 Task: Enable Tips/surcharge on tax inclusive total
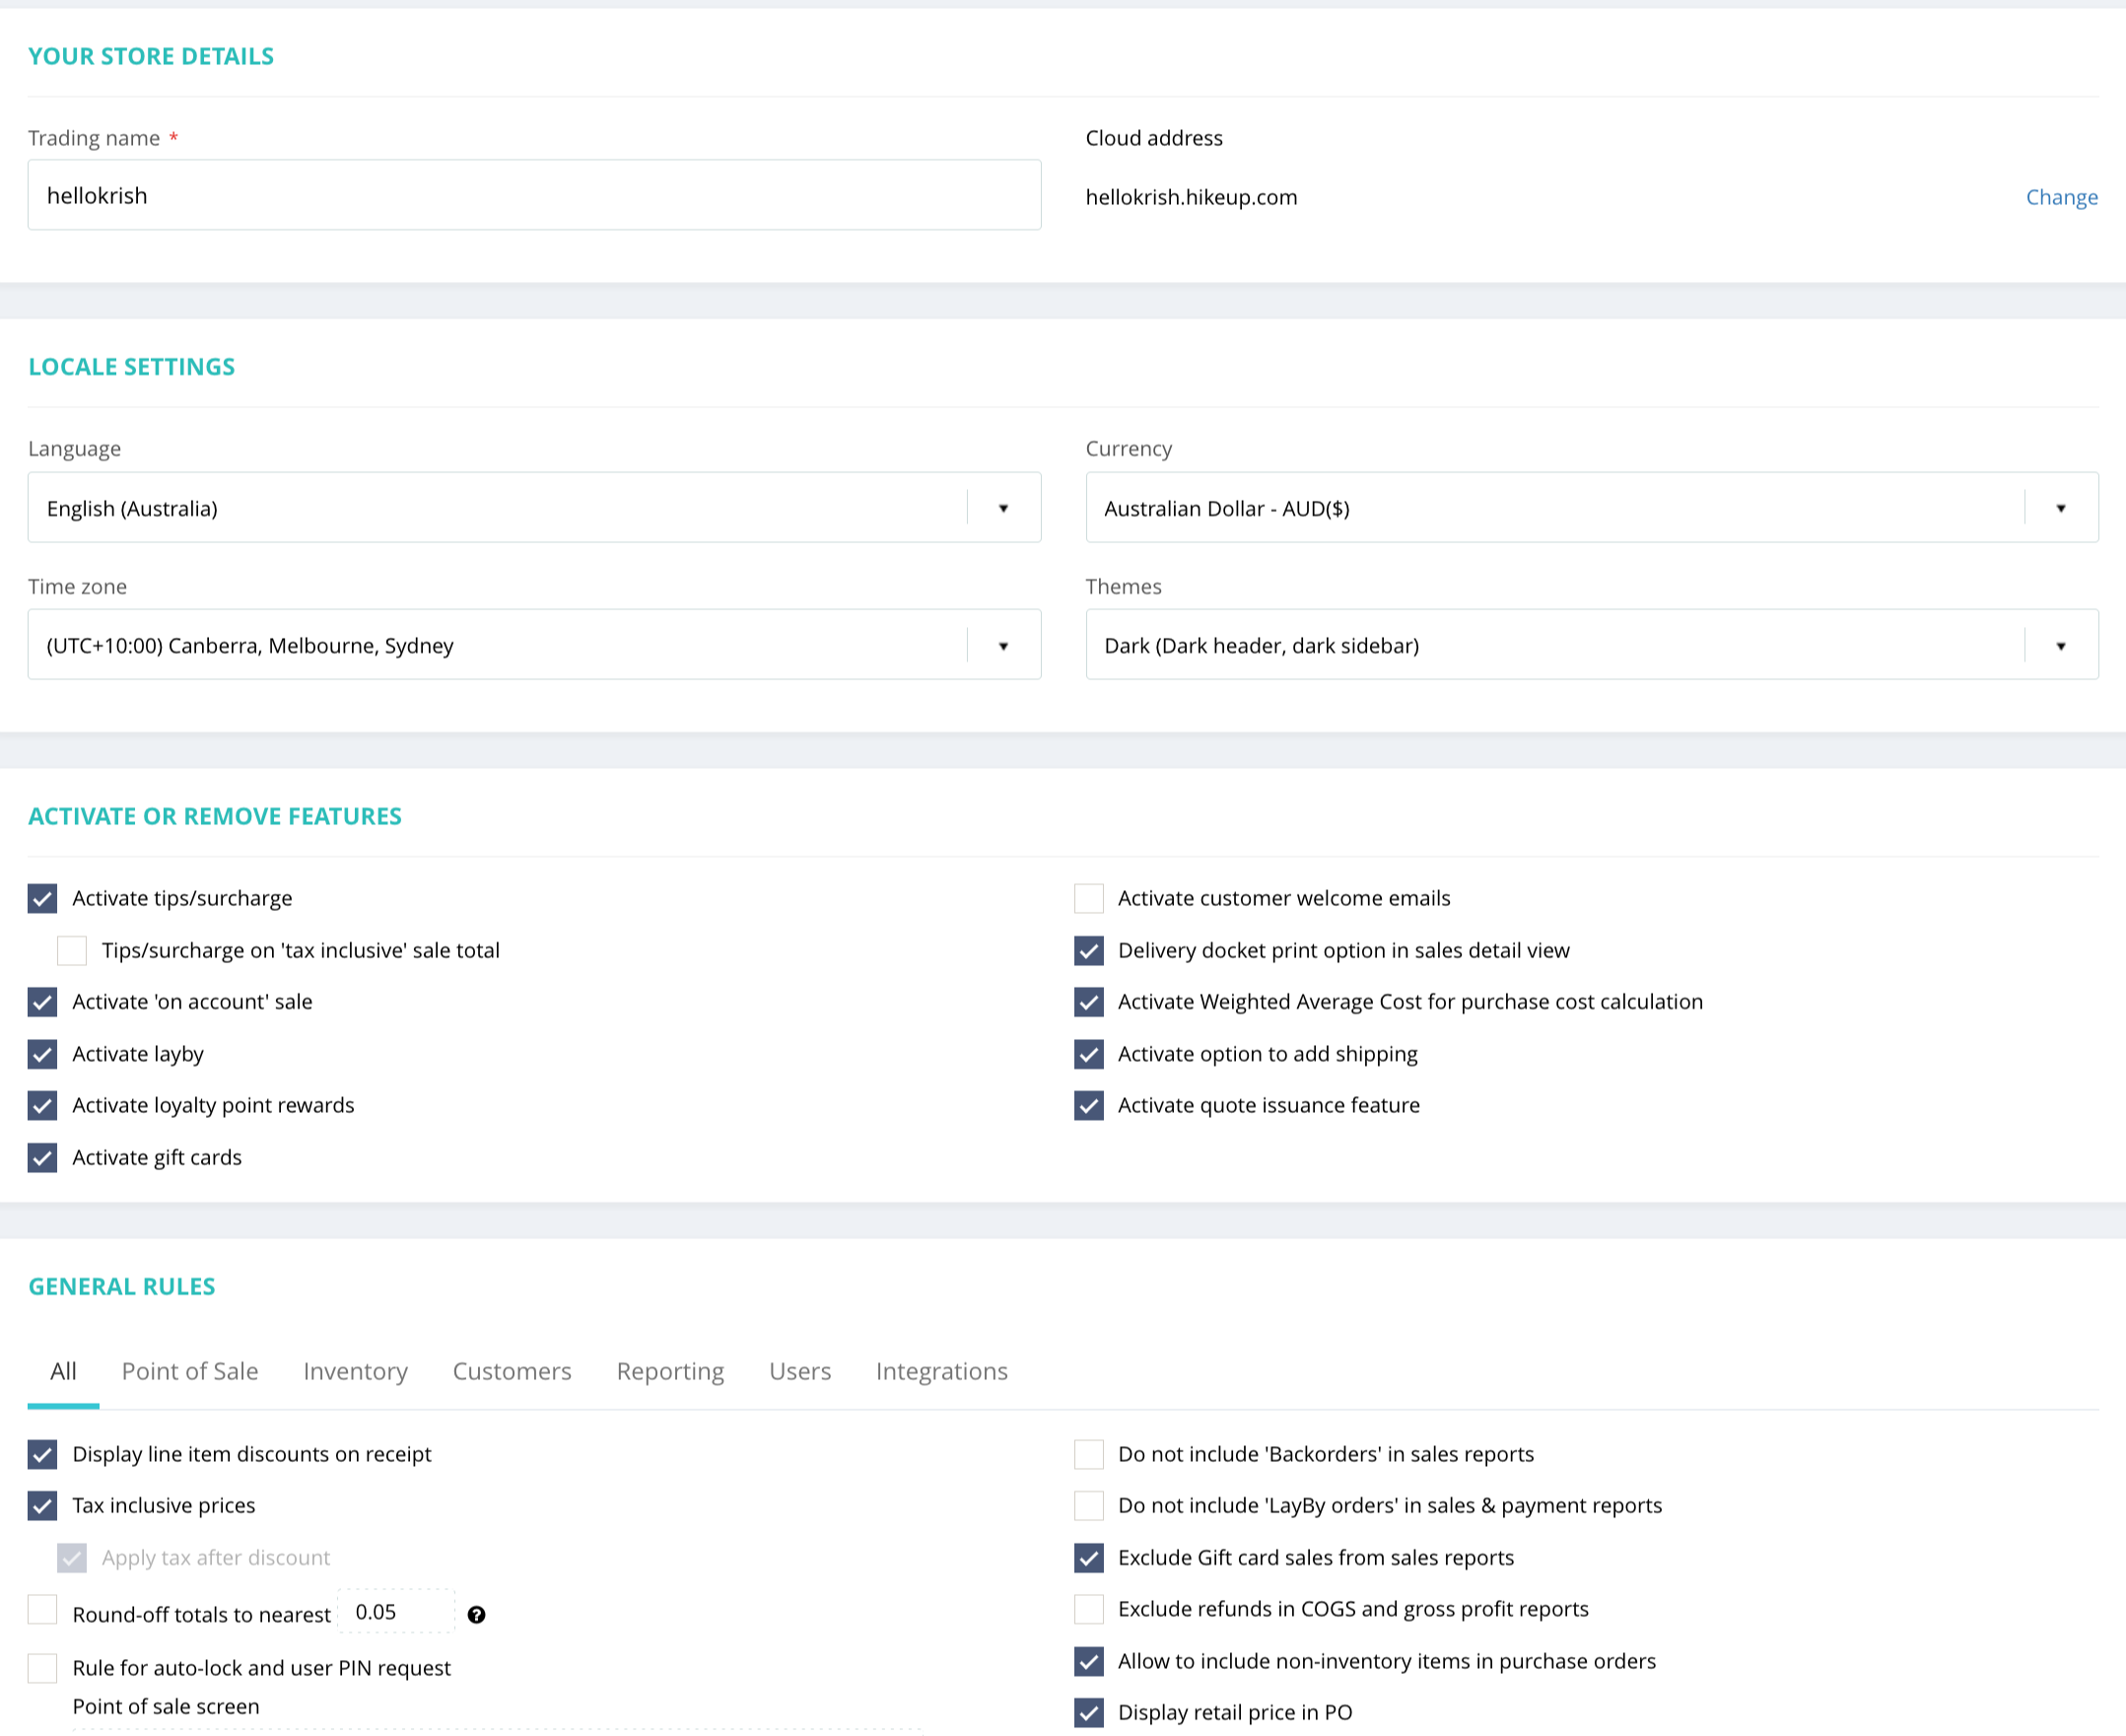[x=72, y=950]
